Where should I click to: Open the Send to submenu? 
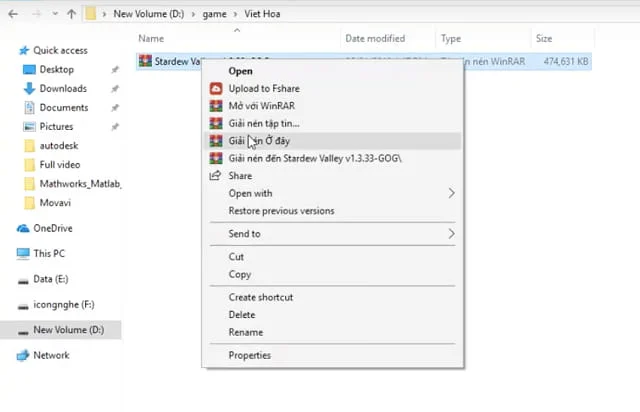coord(333,234)
